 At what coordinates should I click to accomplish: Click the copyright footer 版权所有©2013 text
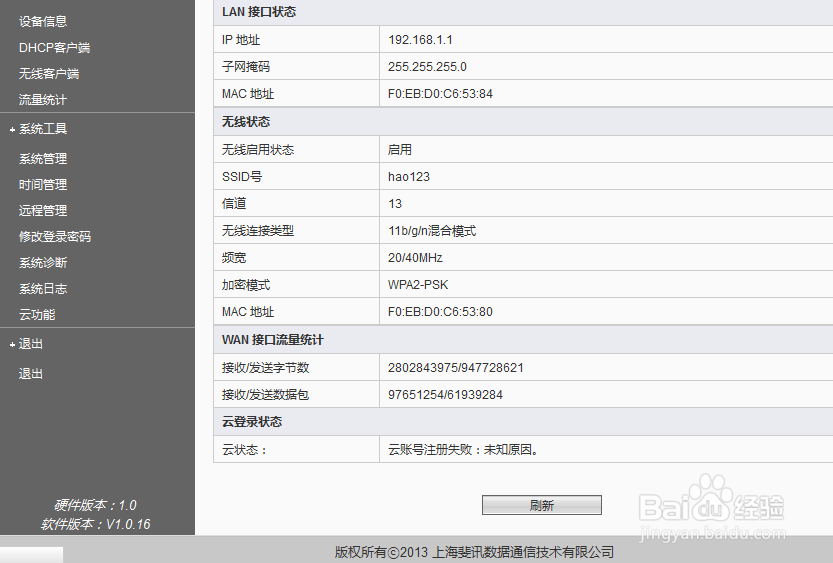[x=381, y=552]
